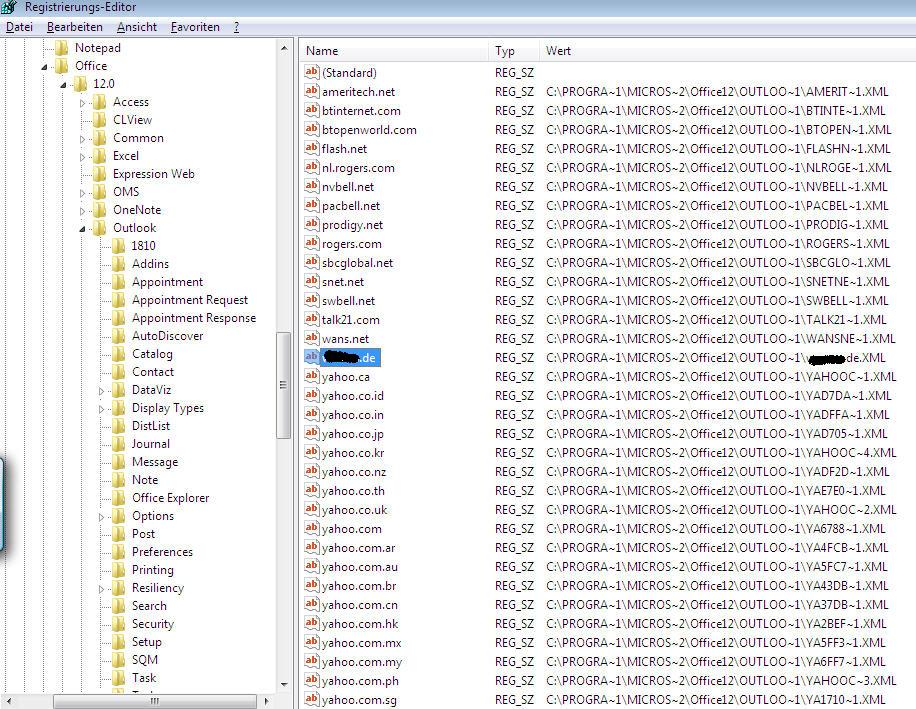Click the pacbell.net string value icon
916x709 pixels.
pyautogui.click(x=311, y=205)
